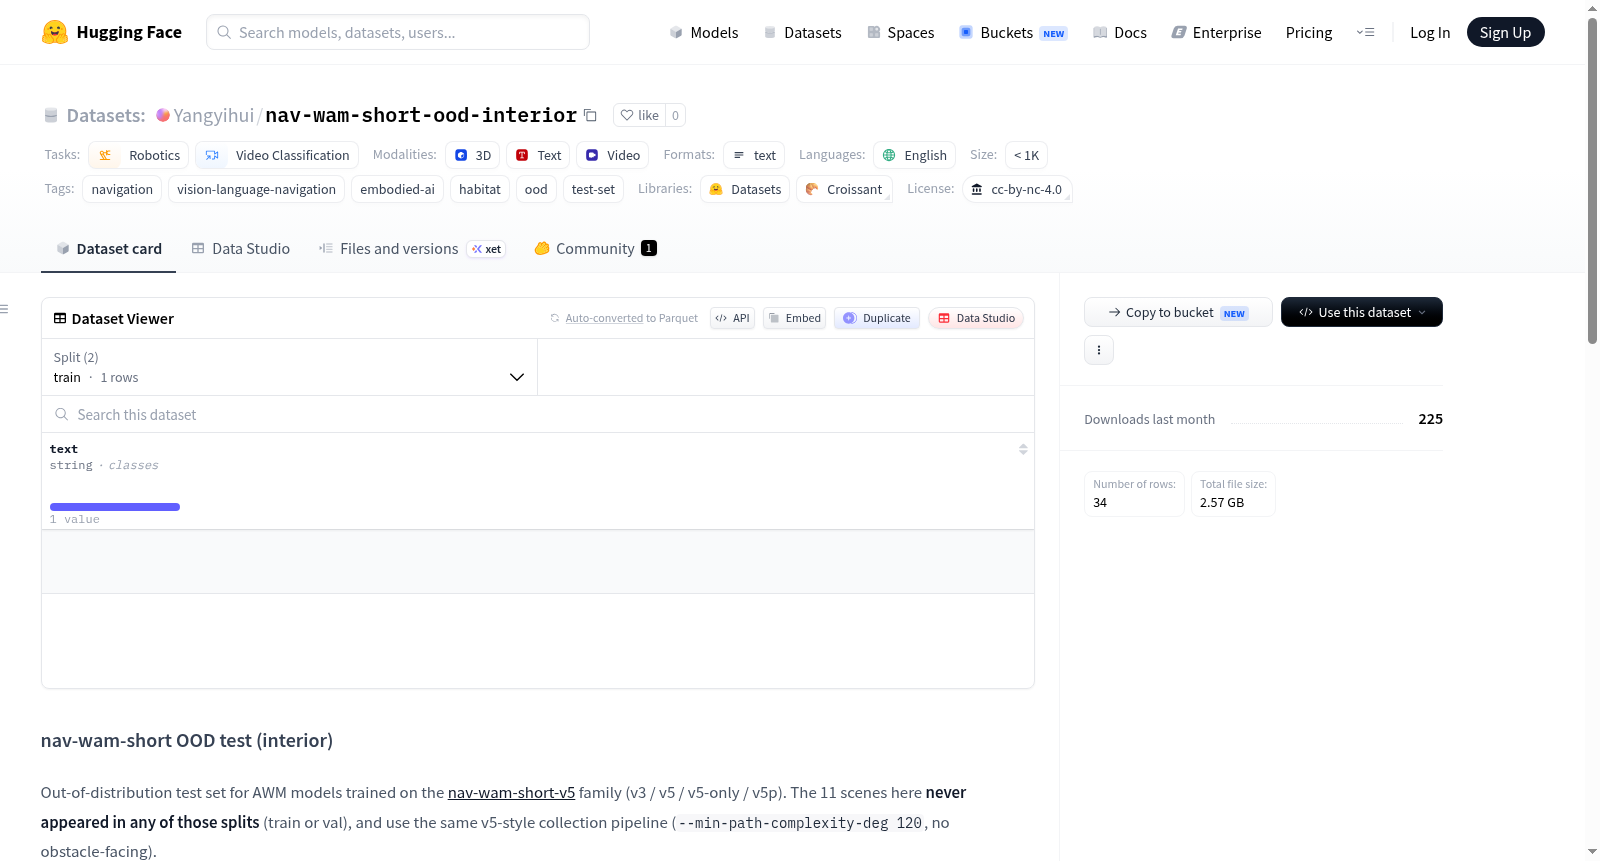Click the habitat tag
This screenshot has height=861, width=1600.
pyautogui.click(x=480, y=189)
